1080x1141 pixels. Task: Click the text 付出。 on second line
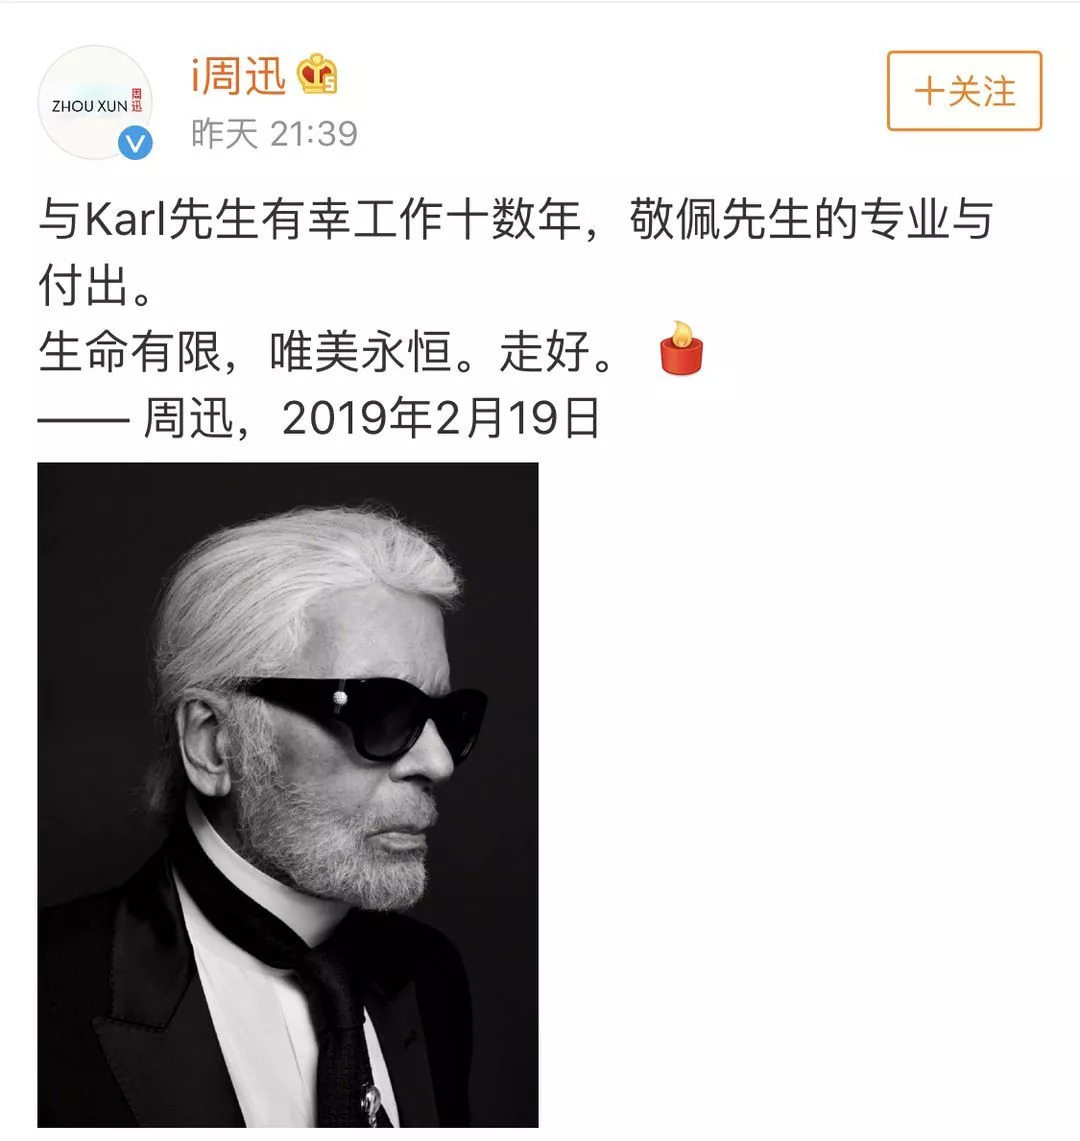pos(95,285)
